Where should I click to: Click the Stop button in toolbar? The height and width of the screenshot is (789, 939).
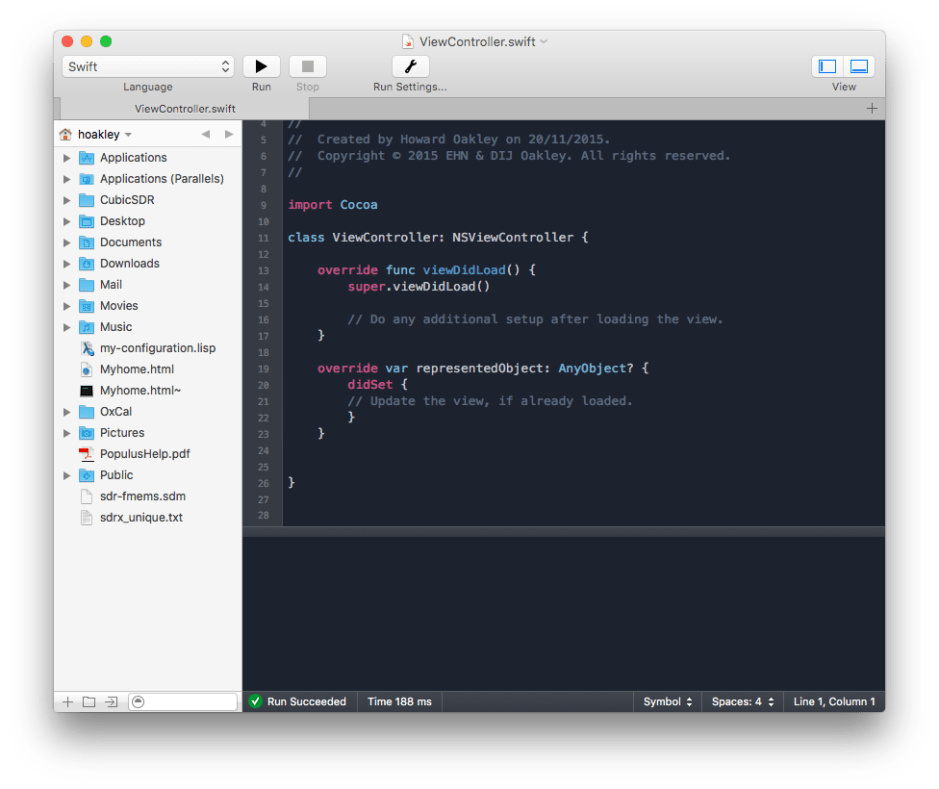(x=308, y=66)
